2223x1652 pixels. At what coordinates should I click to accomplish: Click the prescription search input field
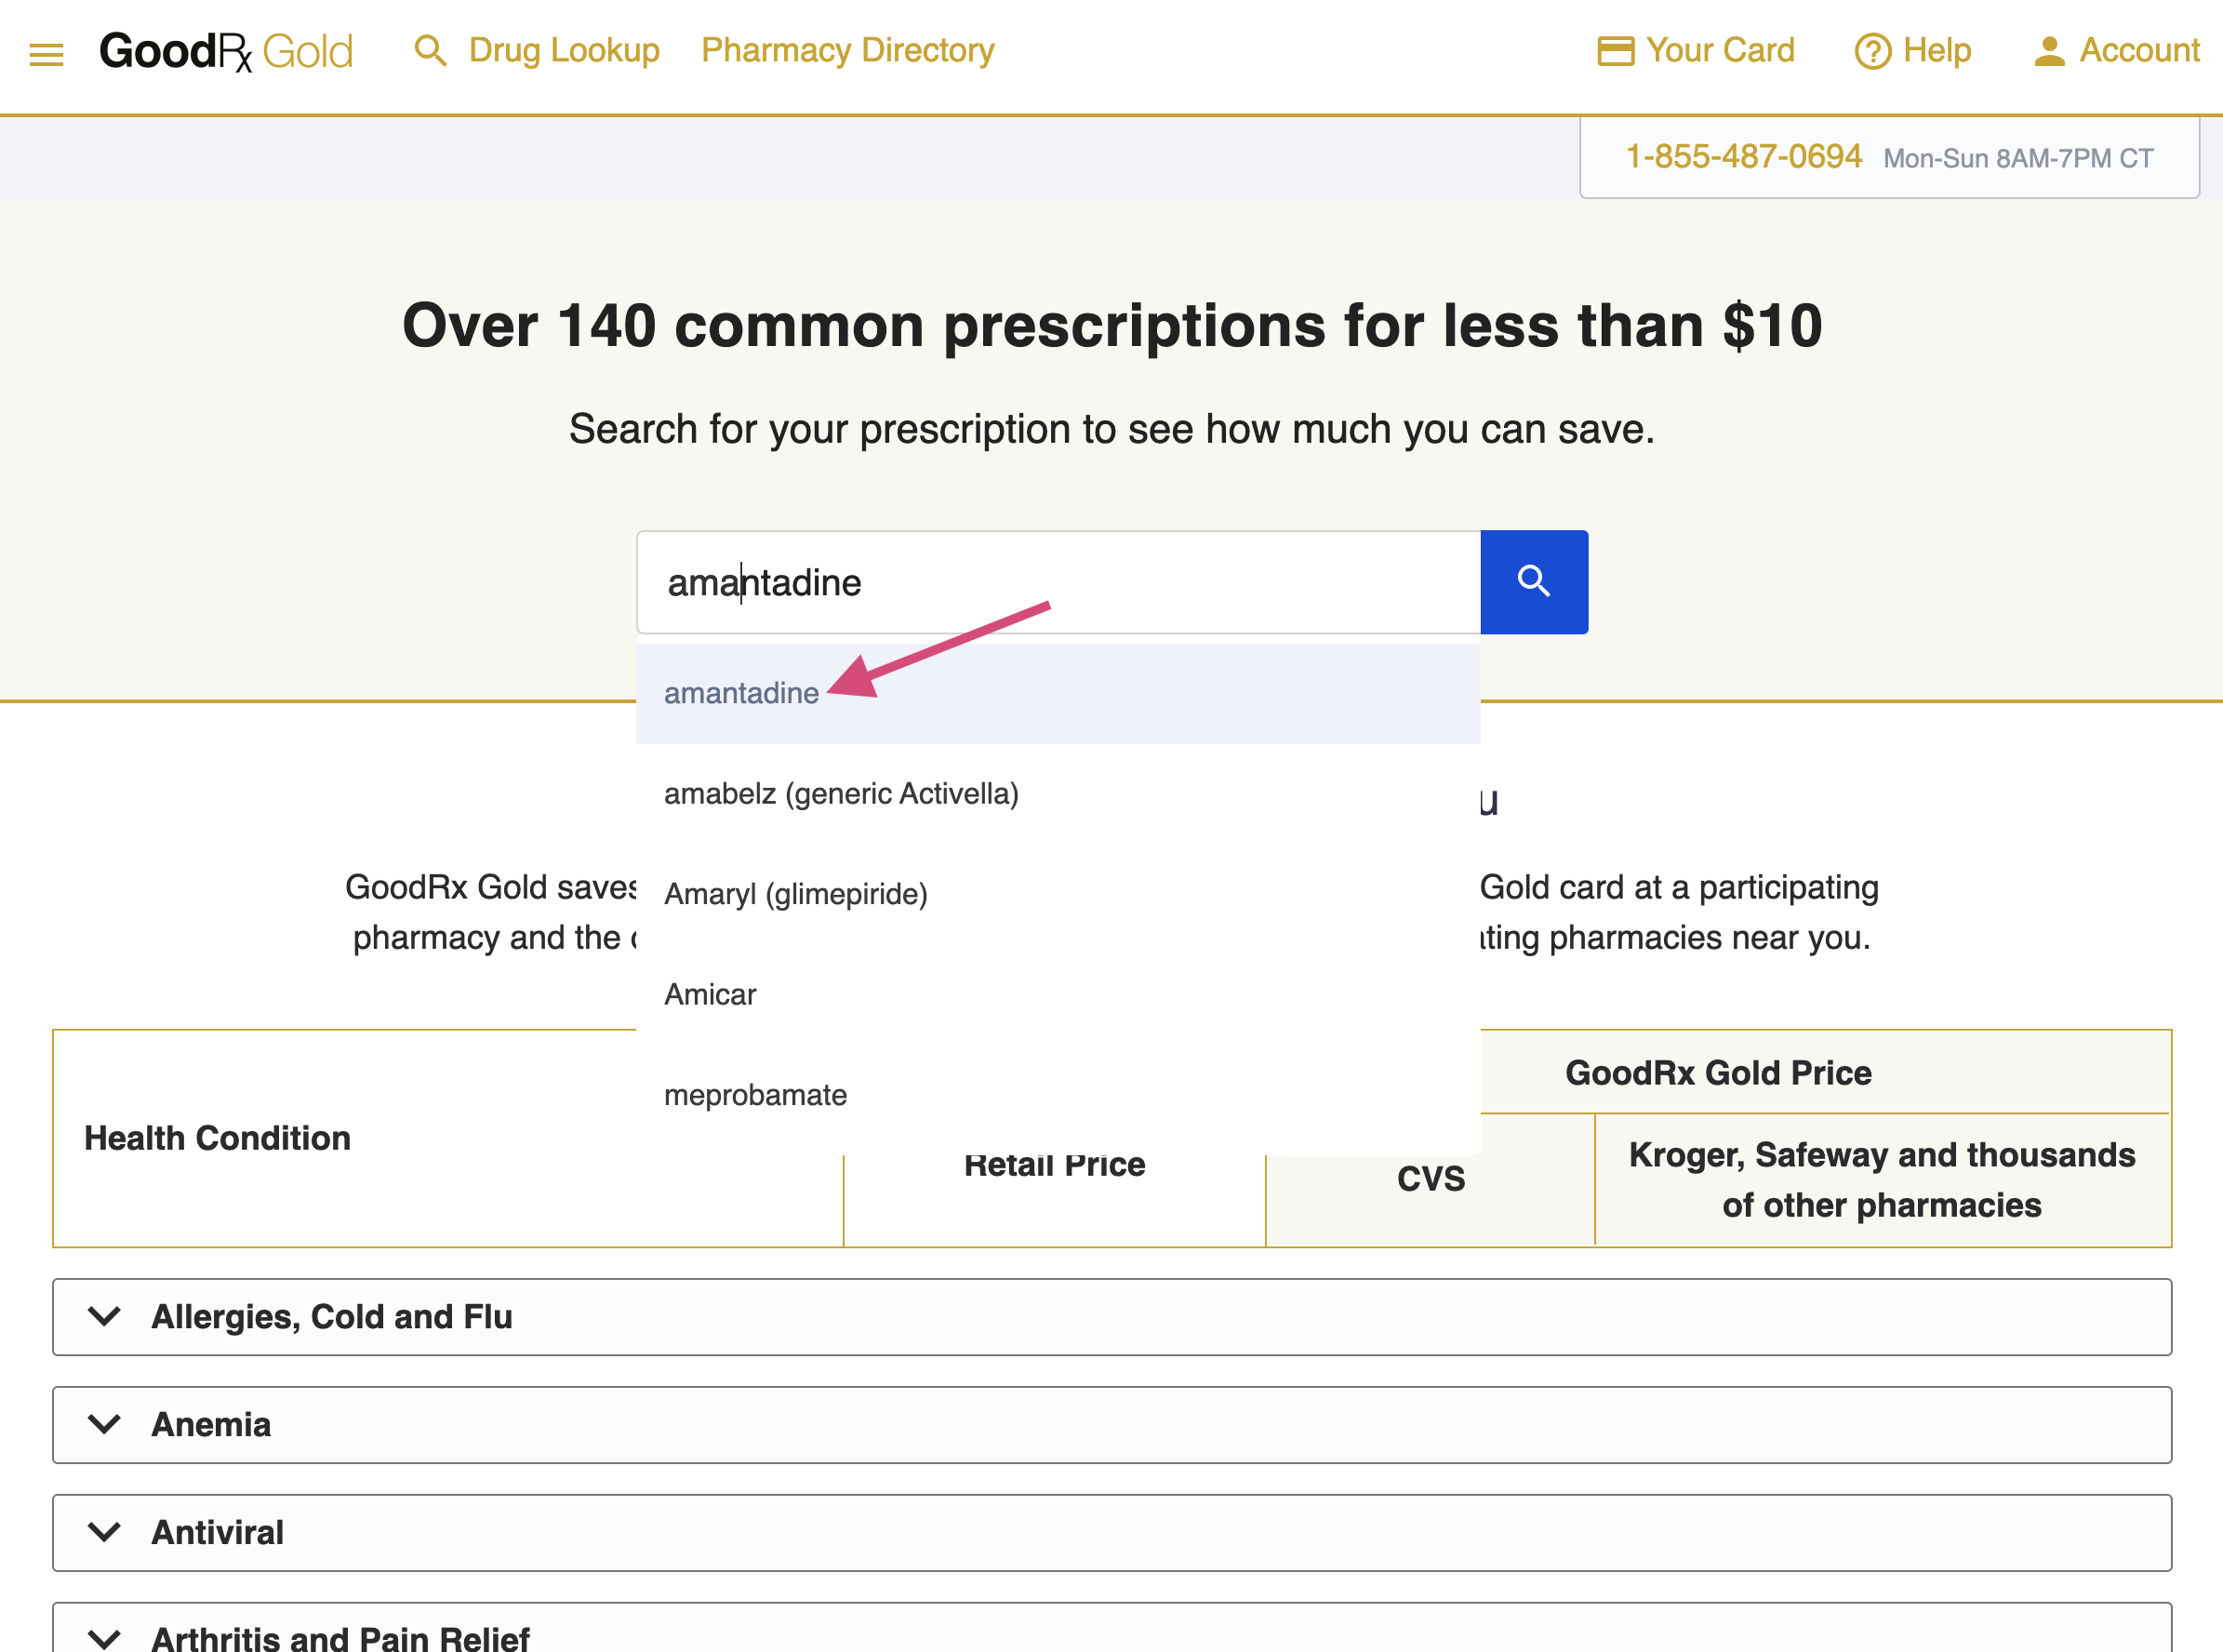coord(1058,582)
